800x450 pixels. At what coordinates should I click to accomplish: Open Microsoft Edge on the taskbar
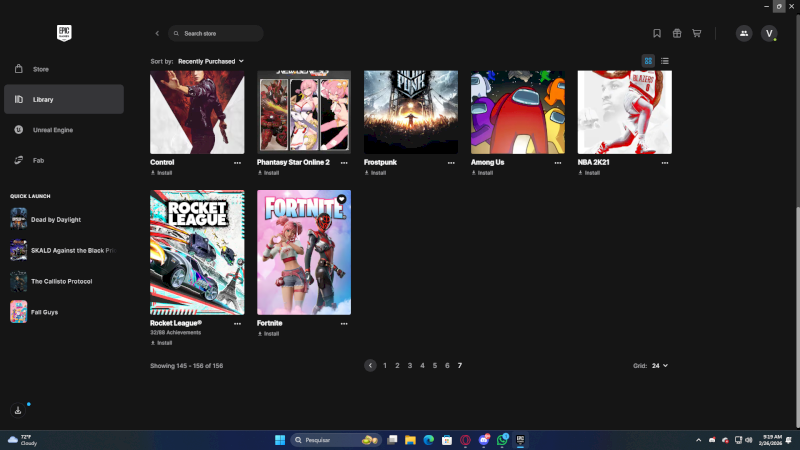click(x=429, y=440)
